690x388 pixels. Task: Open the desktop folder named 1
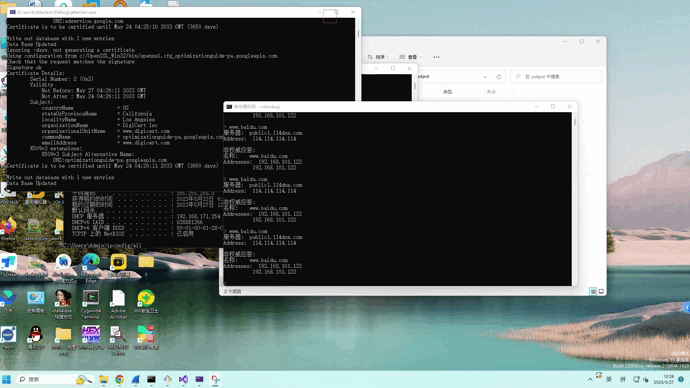click(x=146, y=265)
